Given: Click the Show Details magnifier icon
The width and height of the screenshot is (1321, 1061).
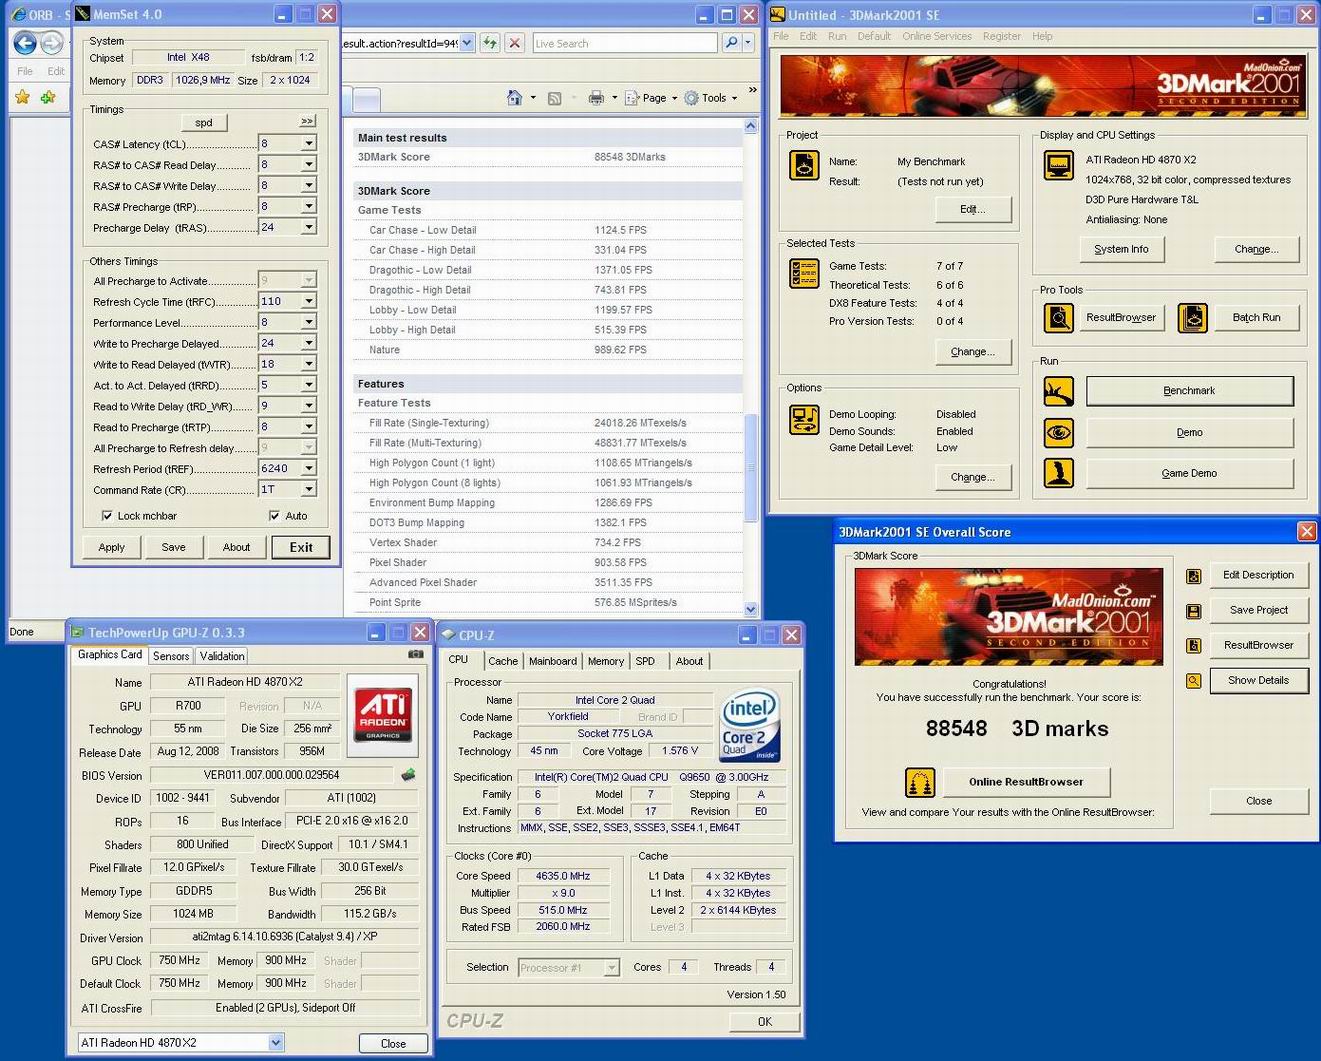Looking at the screenshot, I should coord(1193,681).
